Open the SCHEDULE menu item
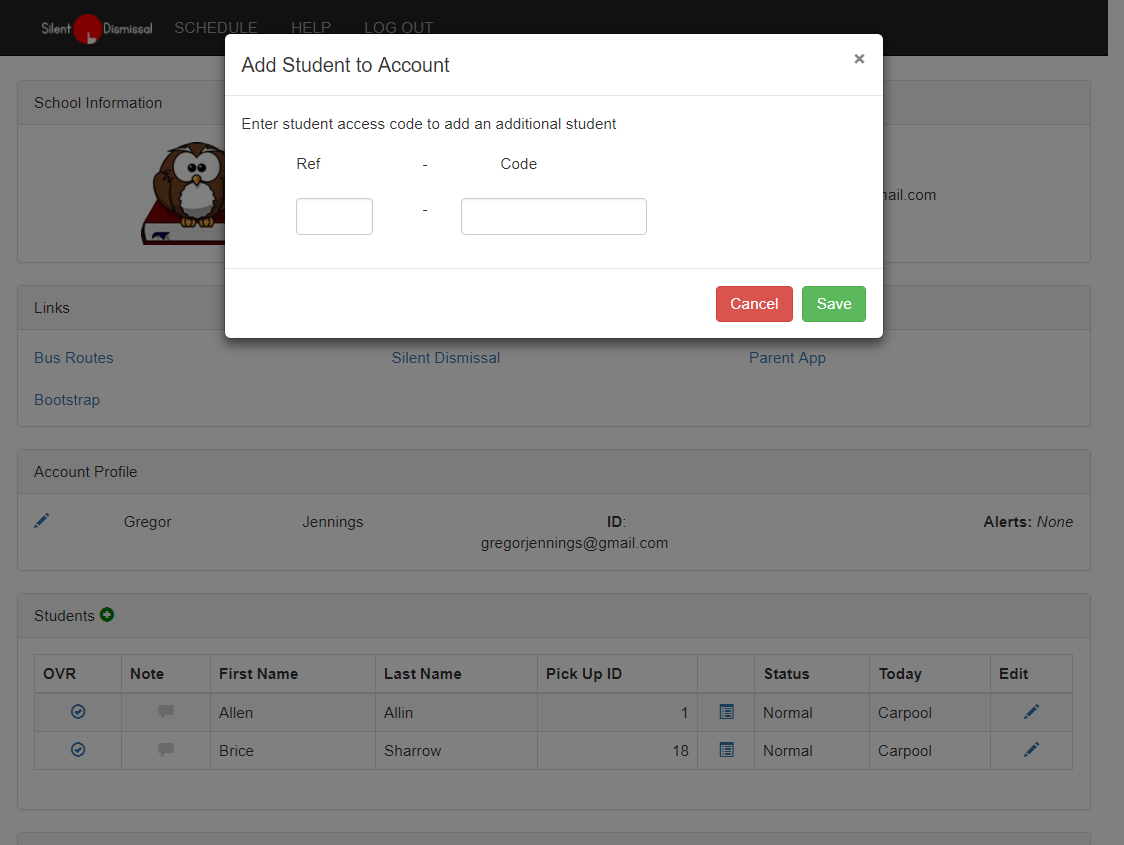Screen dimensions: 1124x845 coord(216,28)
